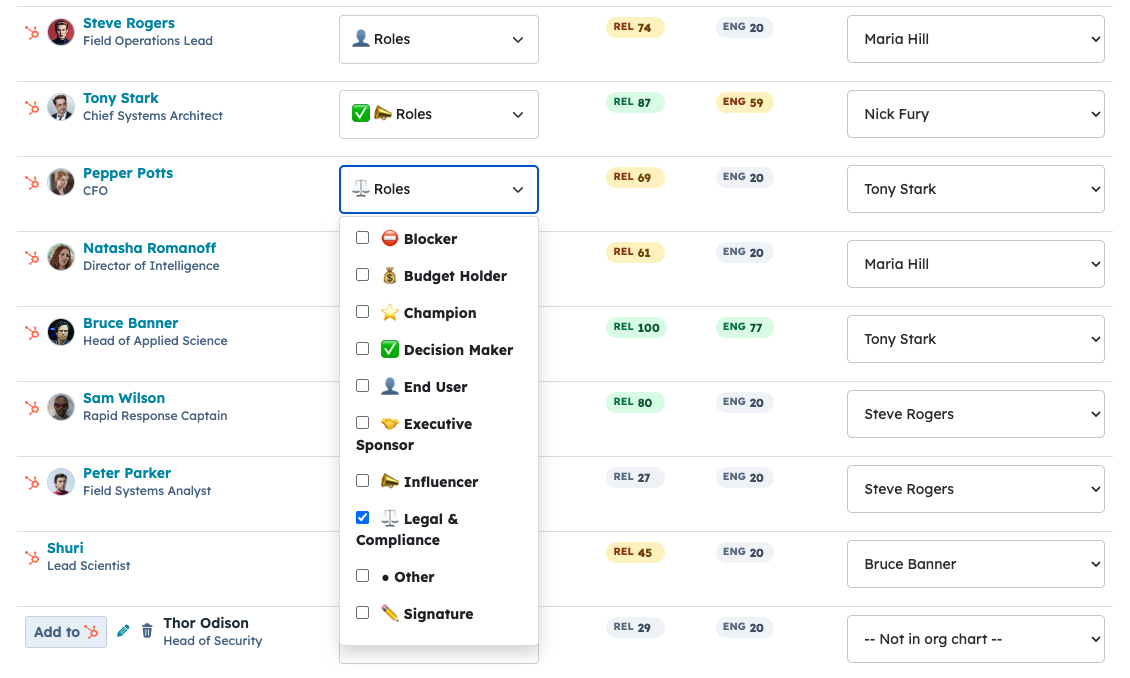
Task: Uncheck the Legal & Compliance checkbox
Action: 362,518
